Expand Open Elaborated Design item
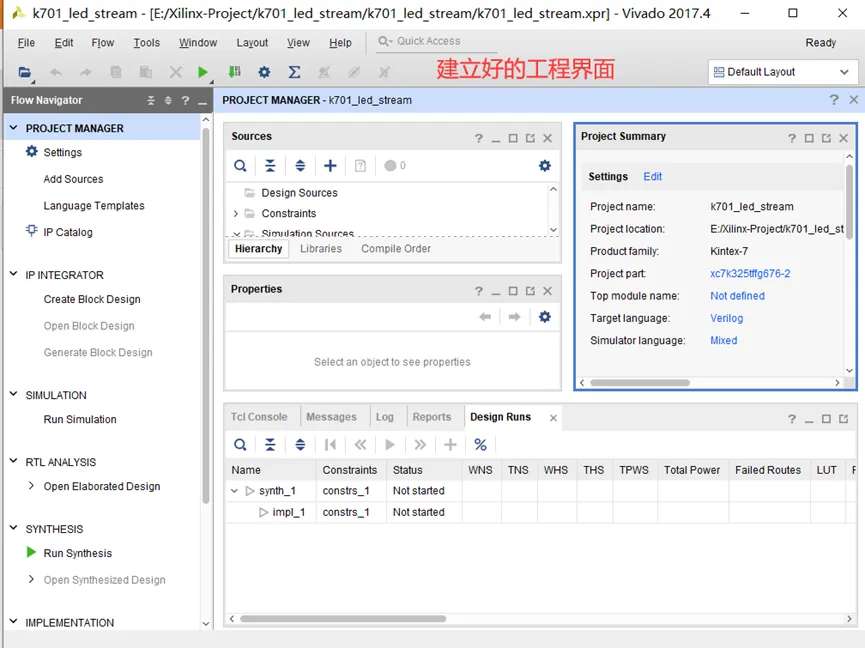Viewport: 865px width, 648px height. point(31,486)
